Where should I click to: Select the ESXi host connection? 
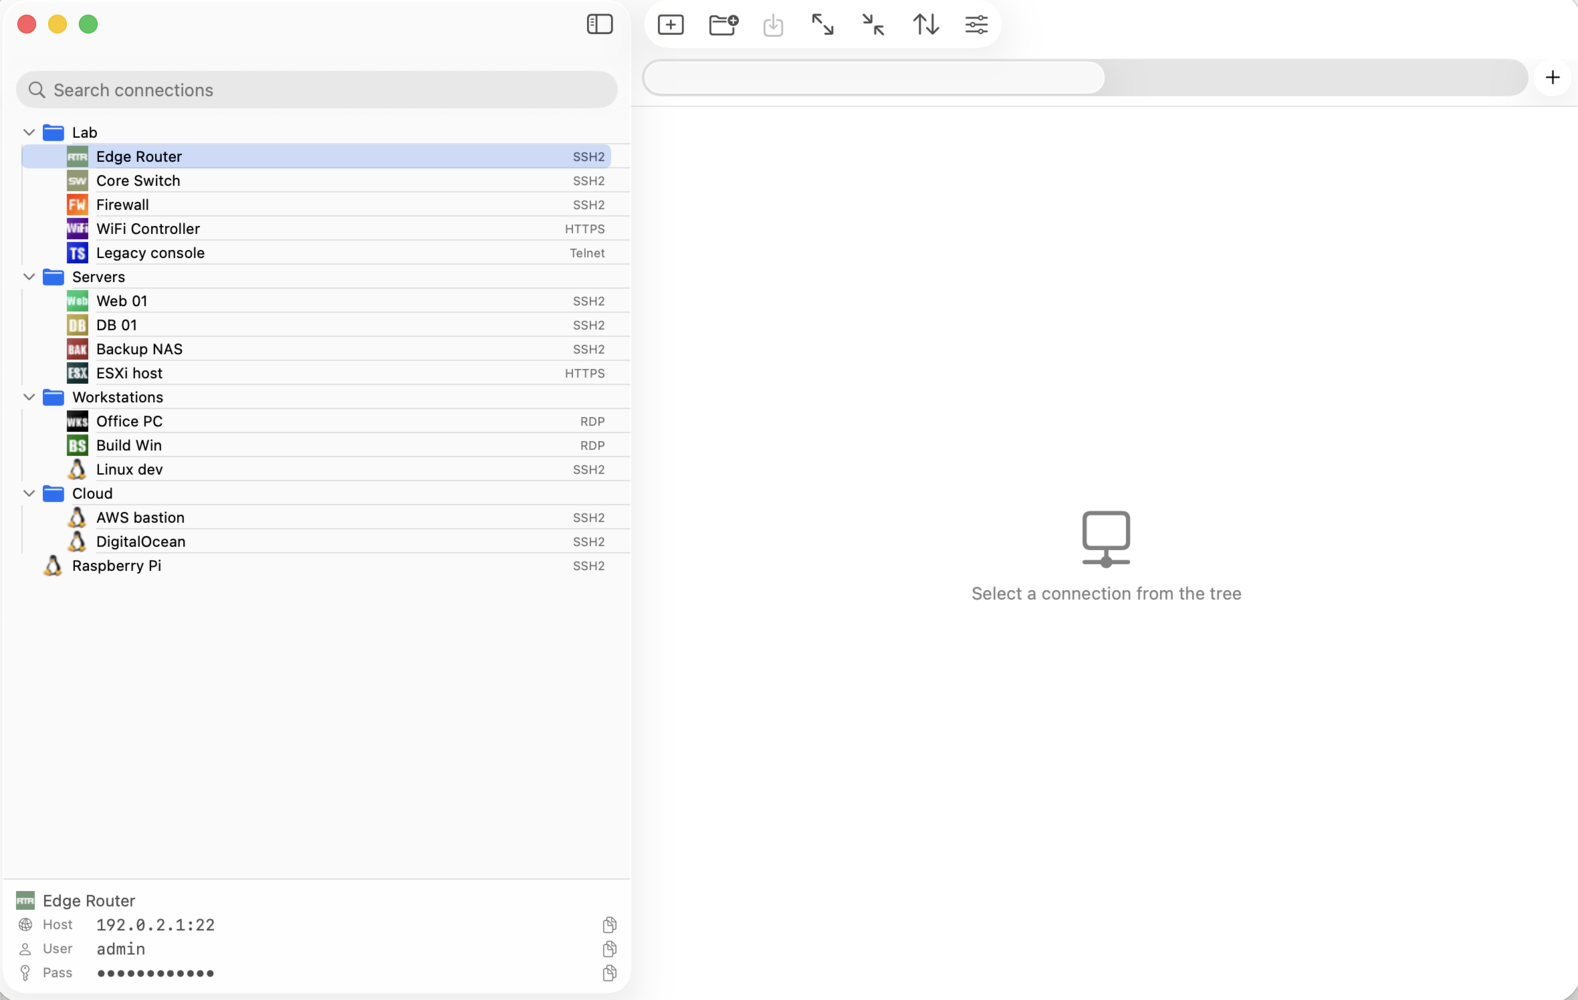click(316, 373)
